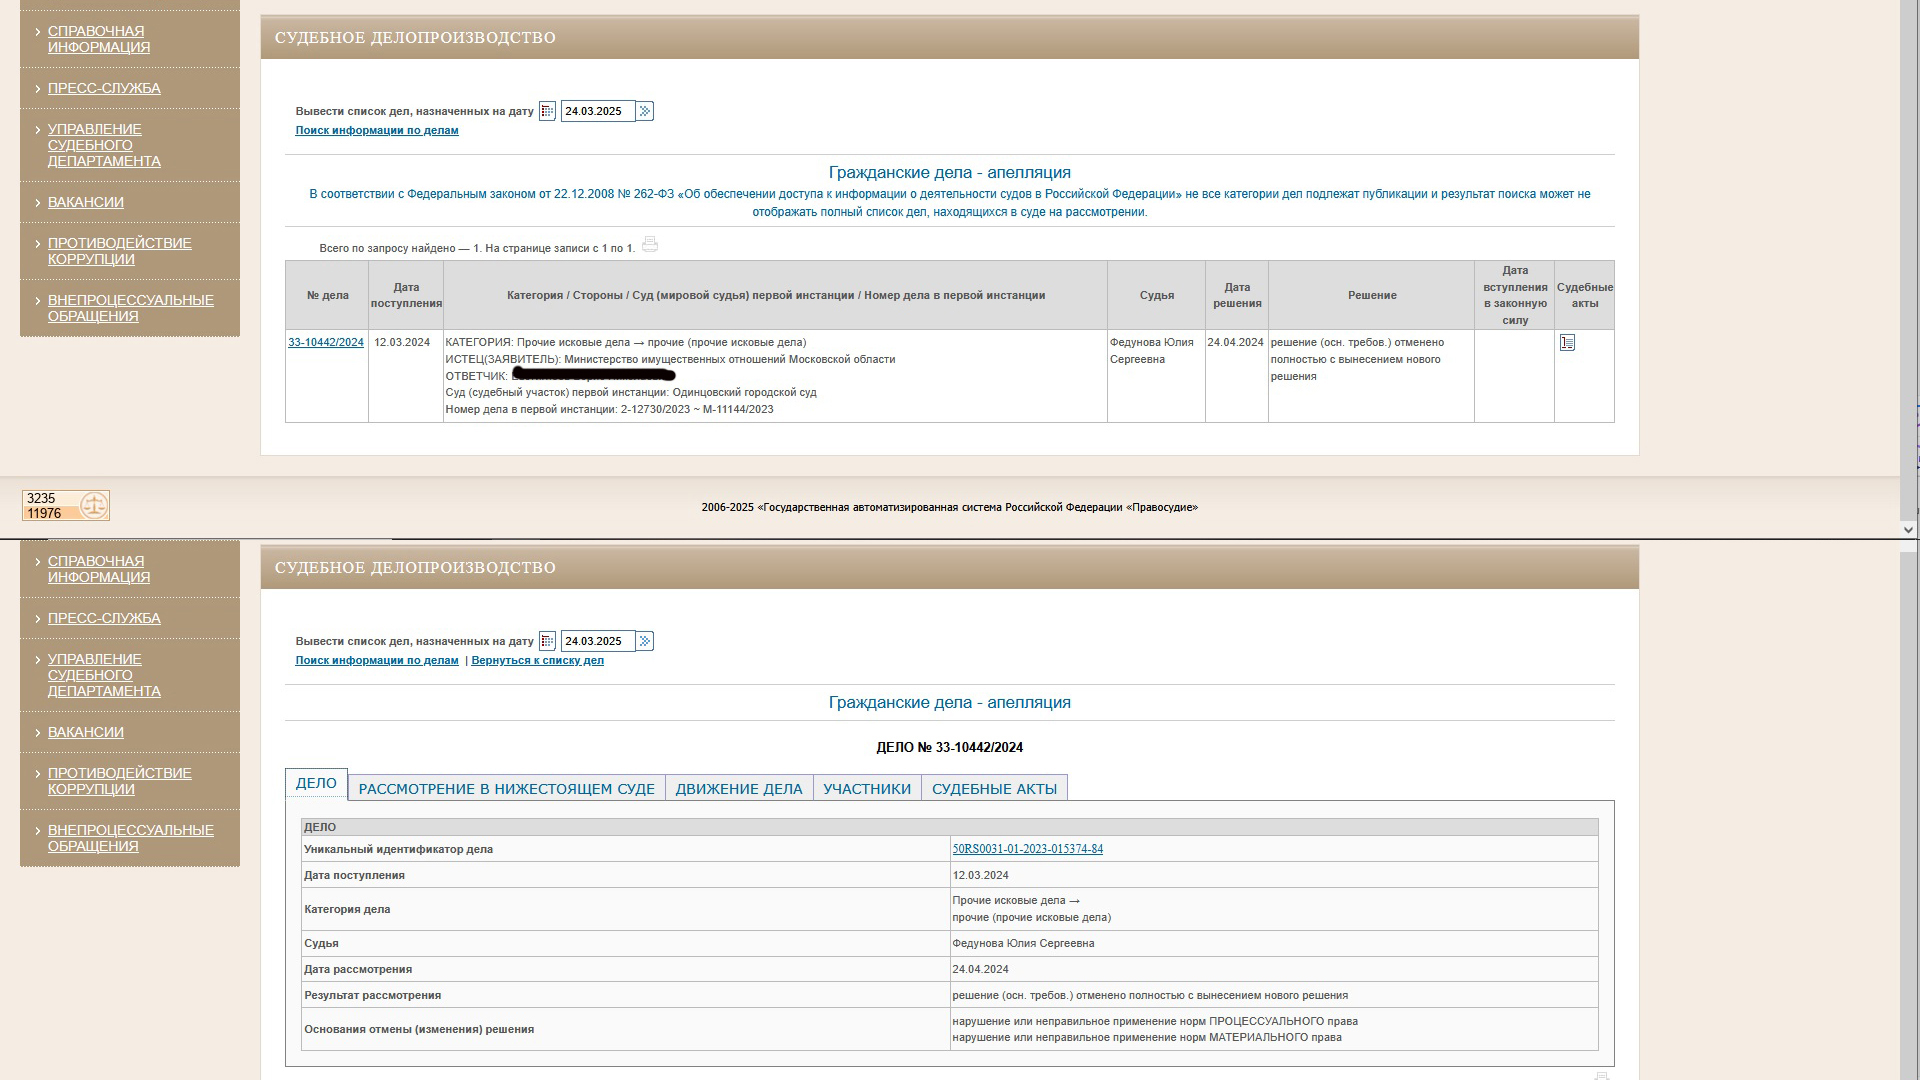The image size is (1920, 1080).
Task: Click go arrow next to lower date field
Action: [645, 641]
